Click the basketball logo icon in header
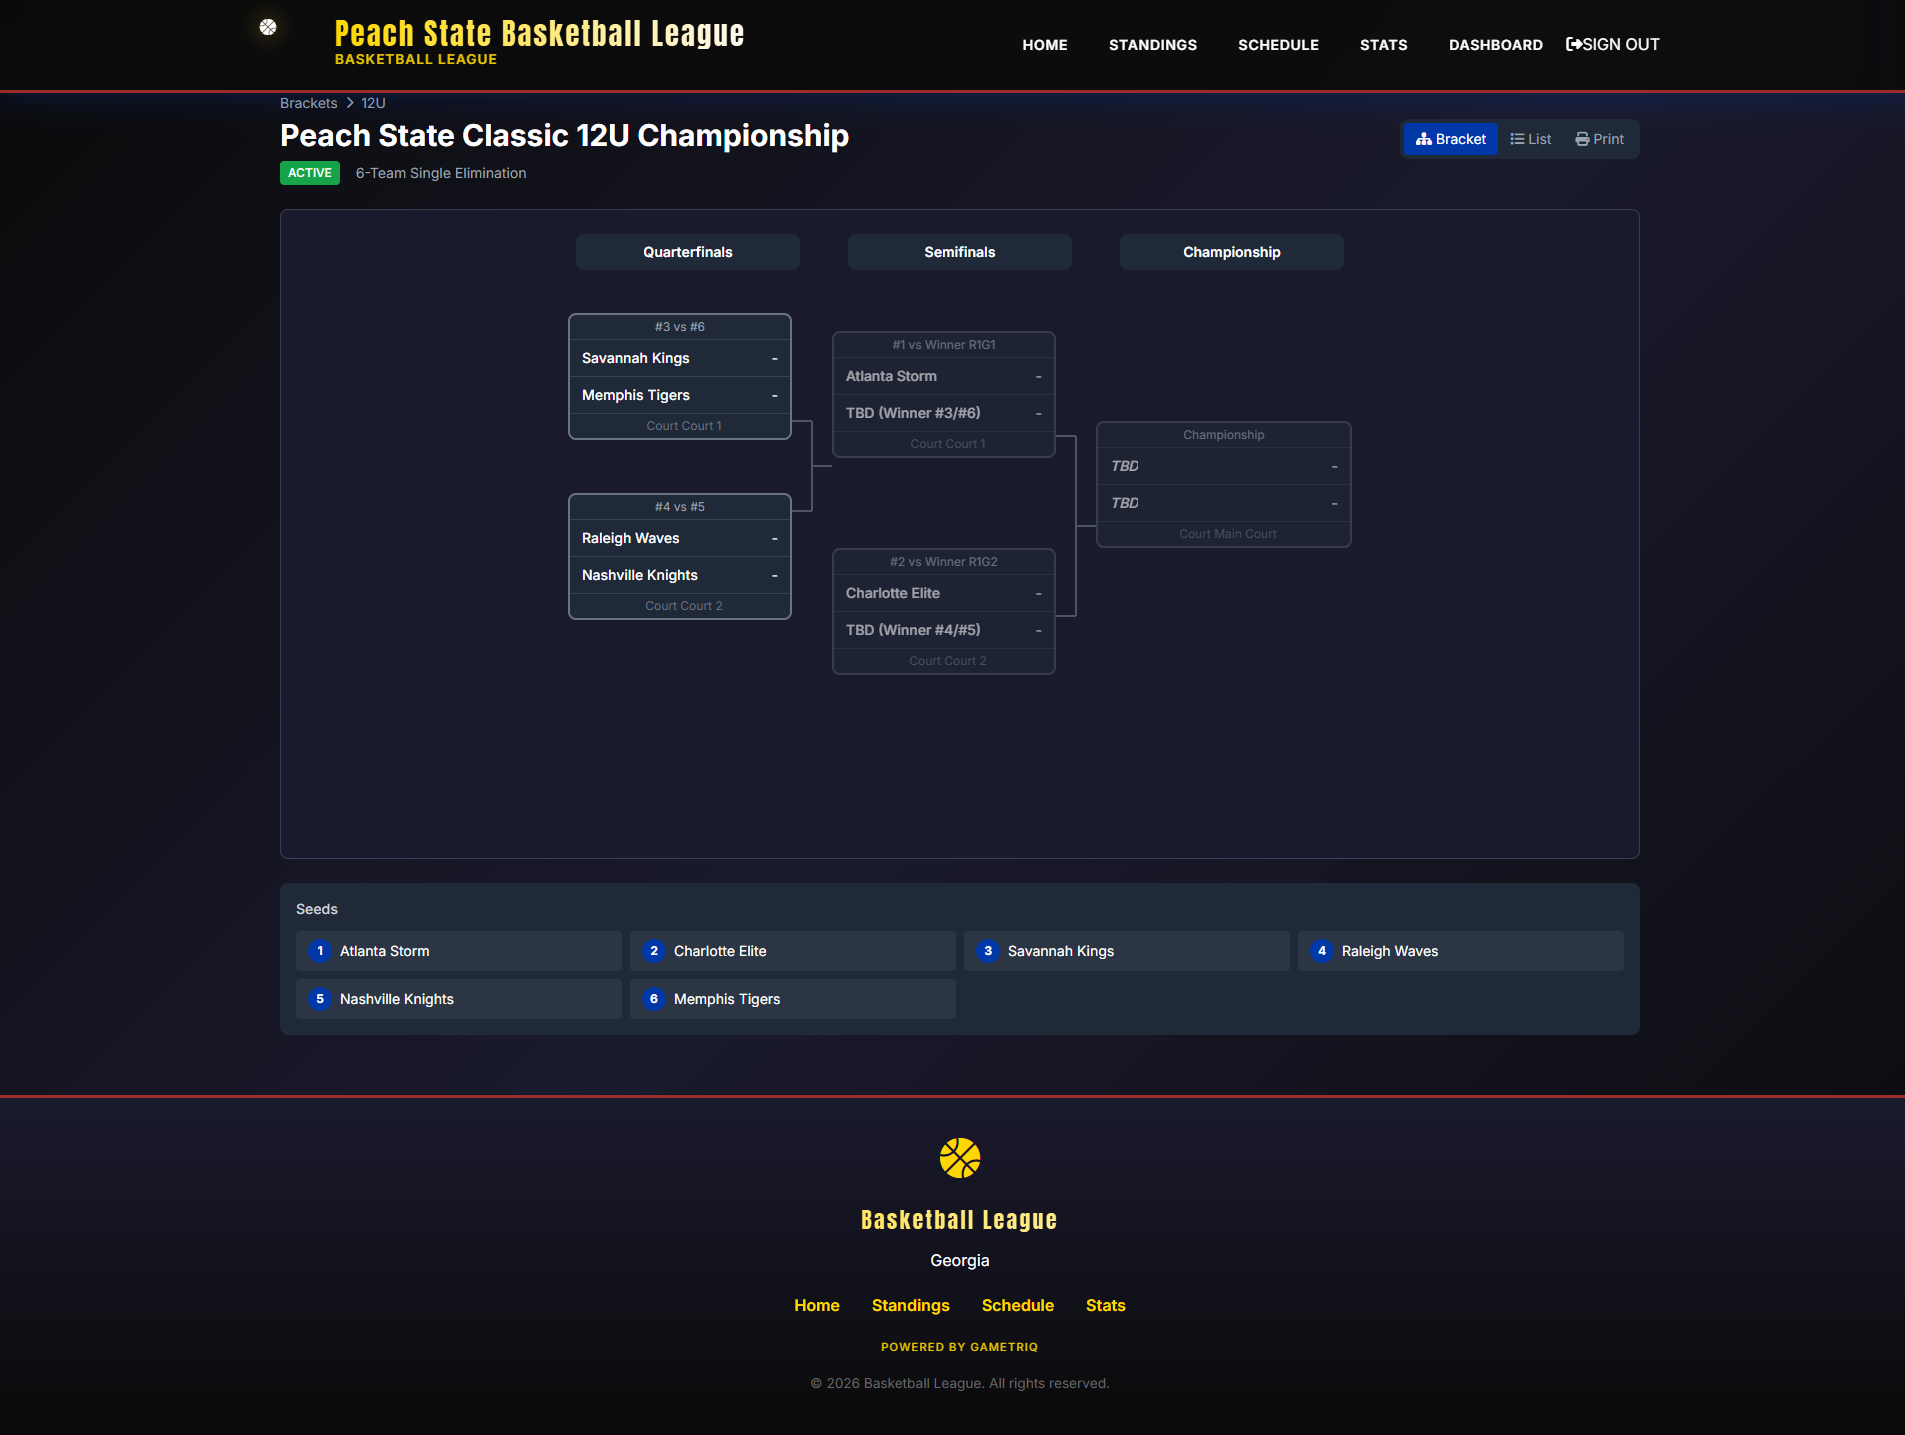Screen dimensions: 1905x1435 click(x=268, y=28)
